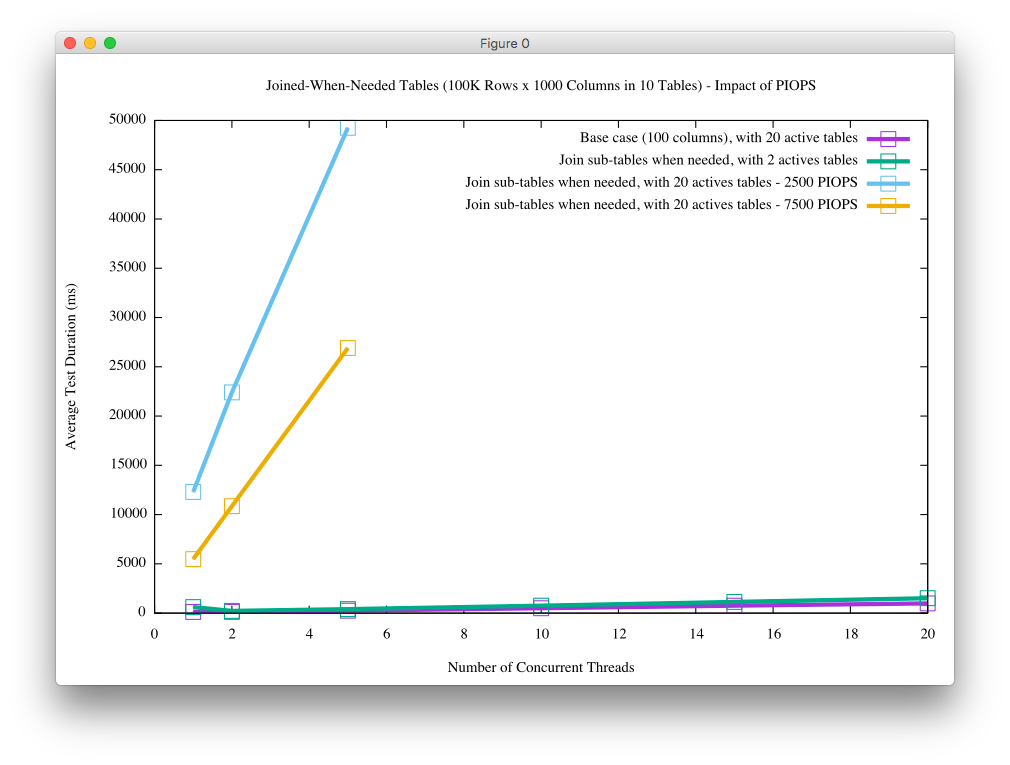The image size is (1010, 765).
Task: Select legend entry for 7500 PIOPS
Action: click(661, 205)
